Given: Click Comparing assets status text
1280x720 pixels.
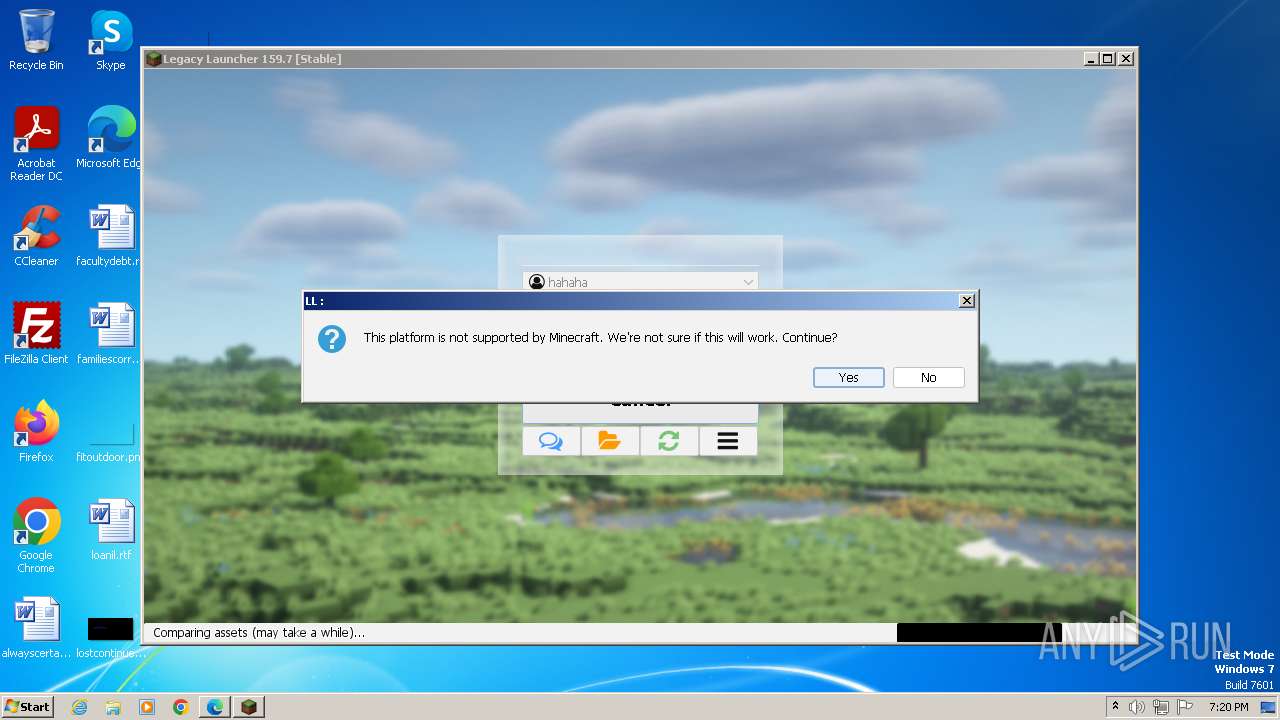Looking at the screenshot, I should pyautogui.click(x=259, y=632).
